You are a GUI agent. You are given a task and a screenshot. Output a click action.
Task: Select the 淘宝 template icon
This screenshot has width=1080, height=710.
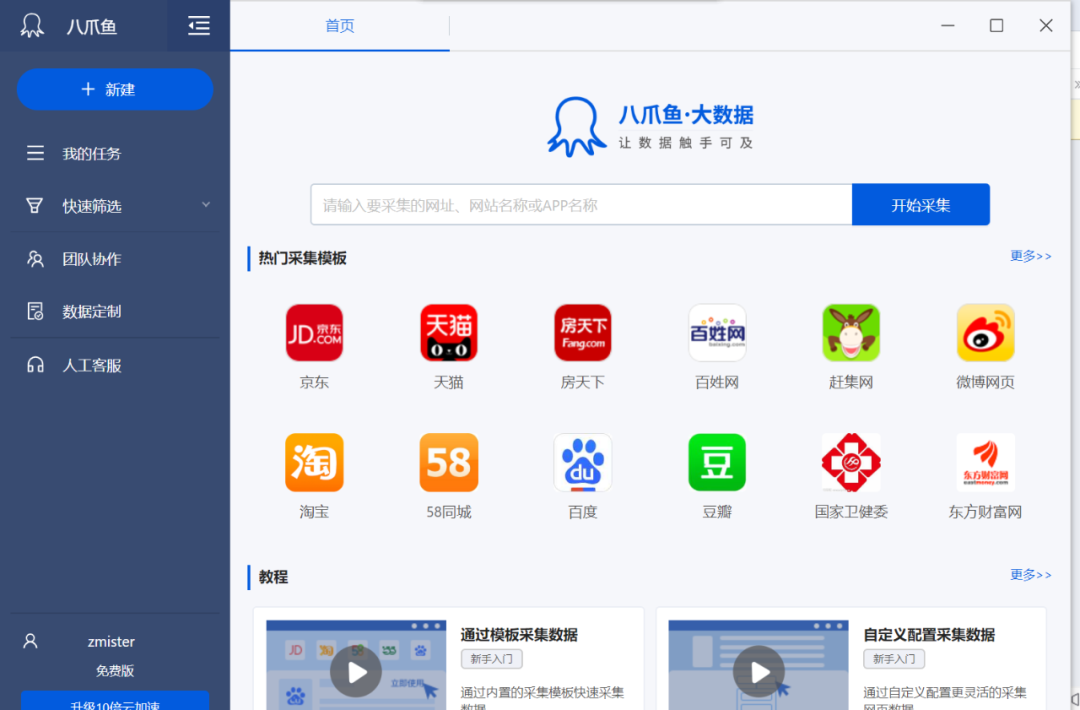[x=314, y=462]
